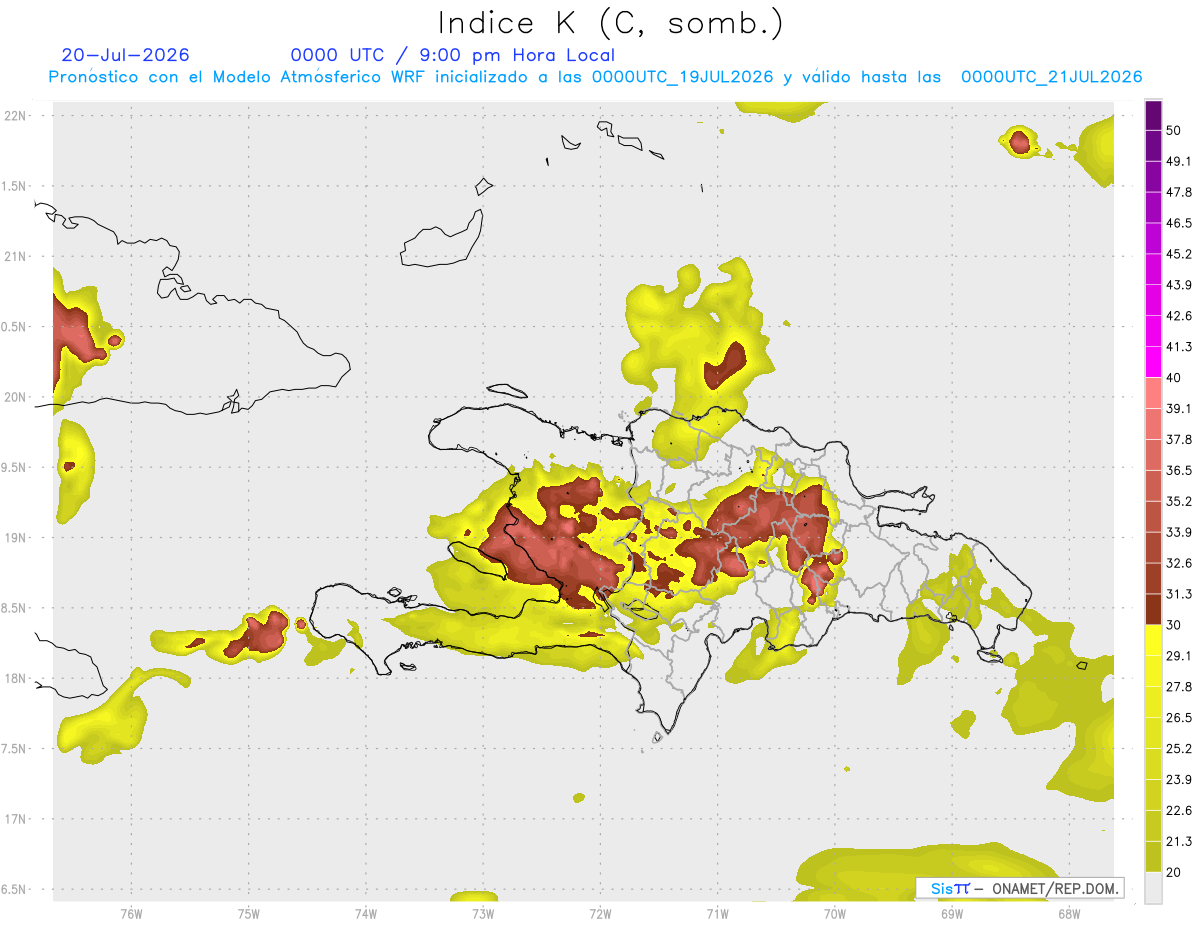Select the date text '20-Jul-2026'

click(x=125, y=55)
